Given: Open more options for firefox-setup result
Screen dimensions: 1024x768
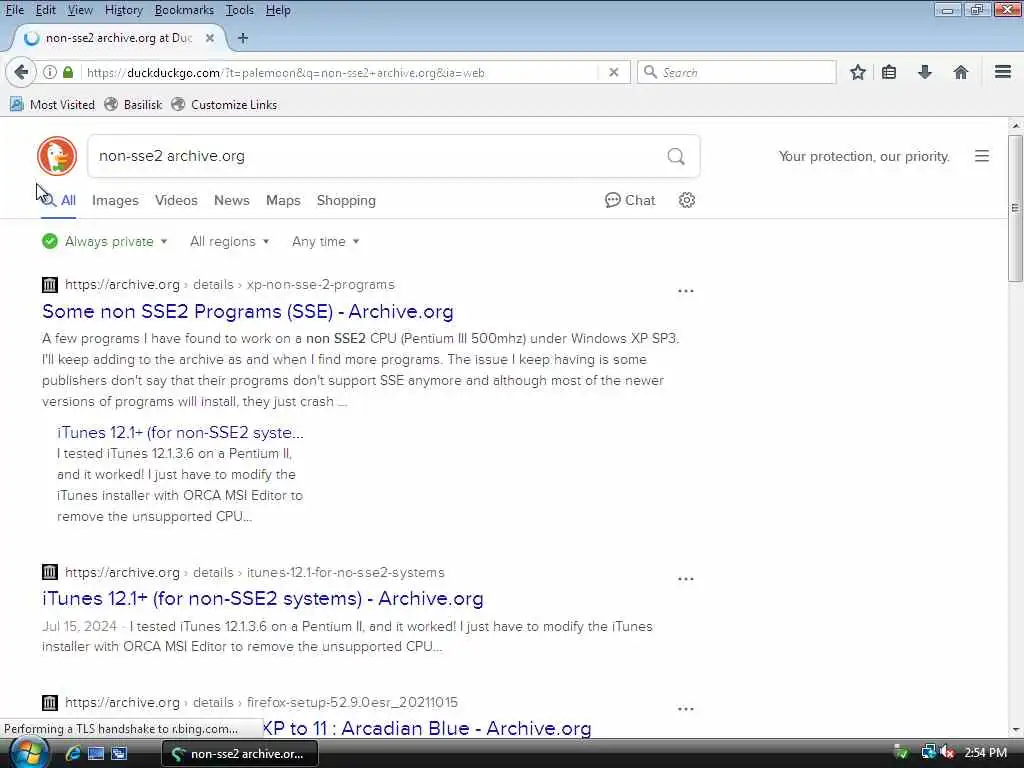Looking at the screenshot, I should (x=686, y=709).
